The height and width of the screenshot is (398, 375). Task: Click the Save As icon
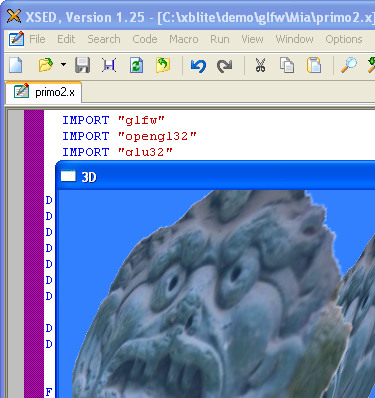coord(109,65)
